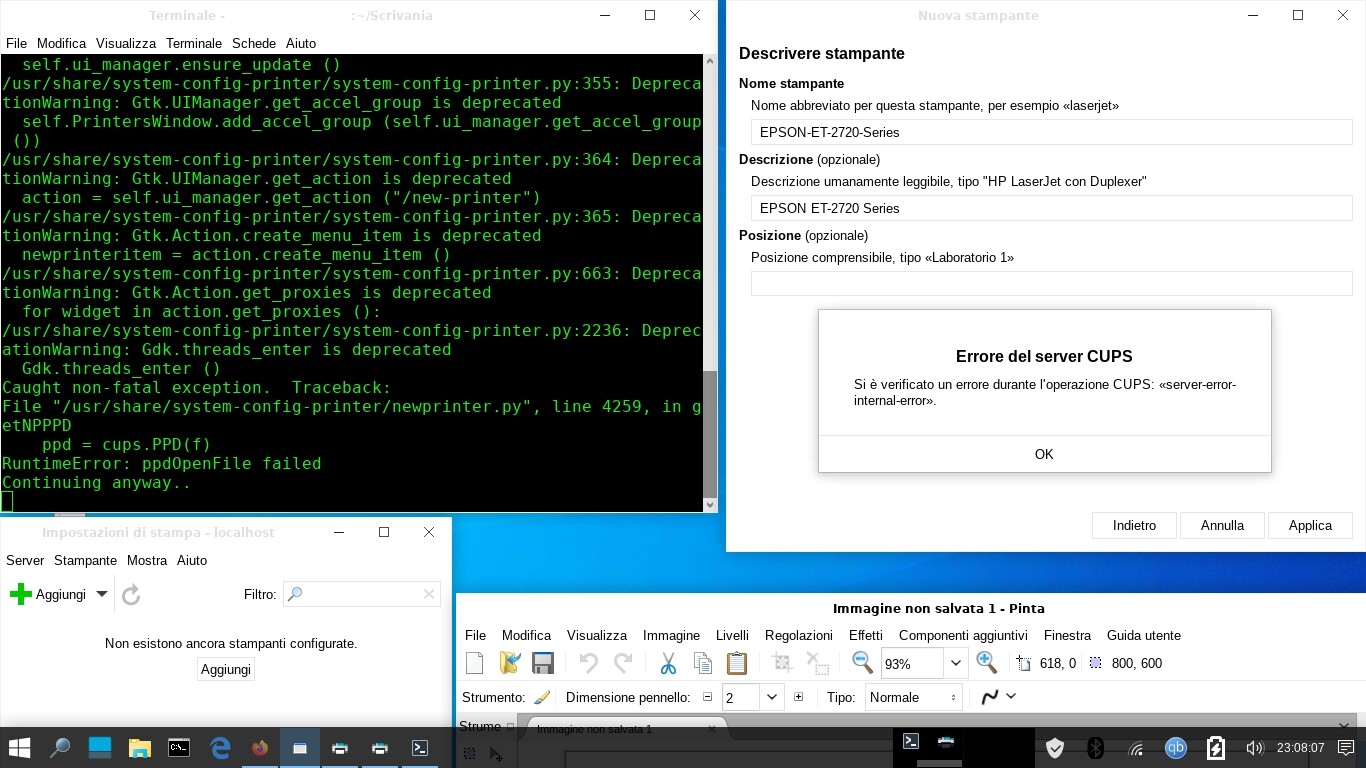Click the Posizione text field
The width and height of the screenshot is (1366, 768).
(x=1050, y=283)
